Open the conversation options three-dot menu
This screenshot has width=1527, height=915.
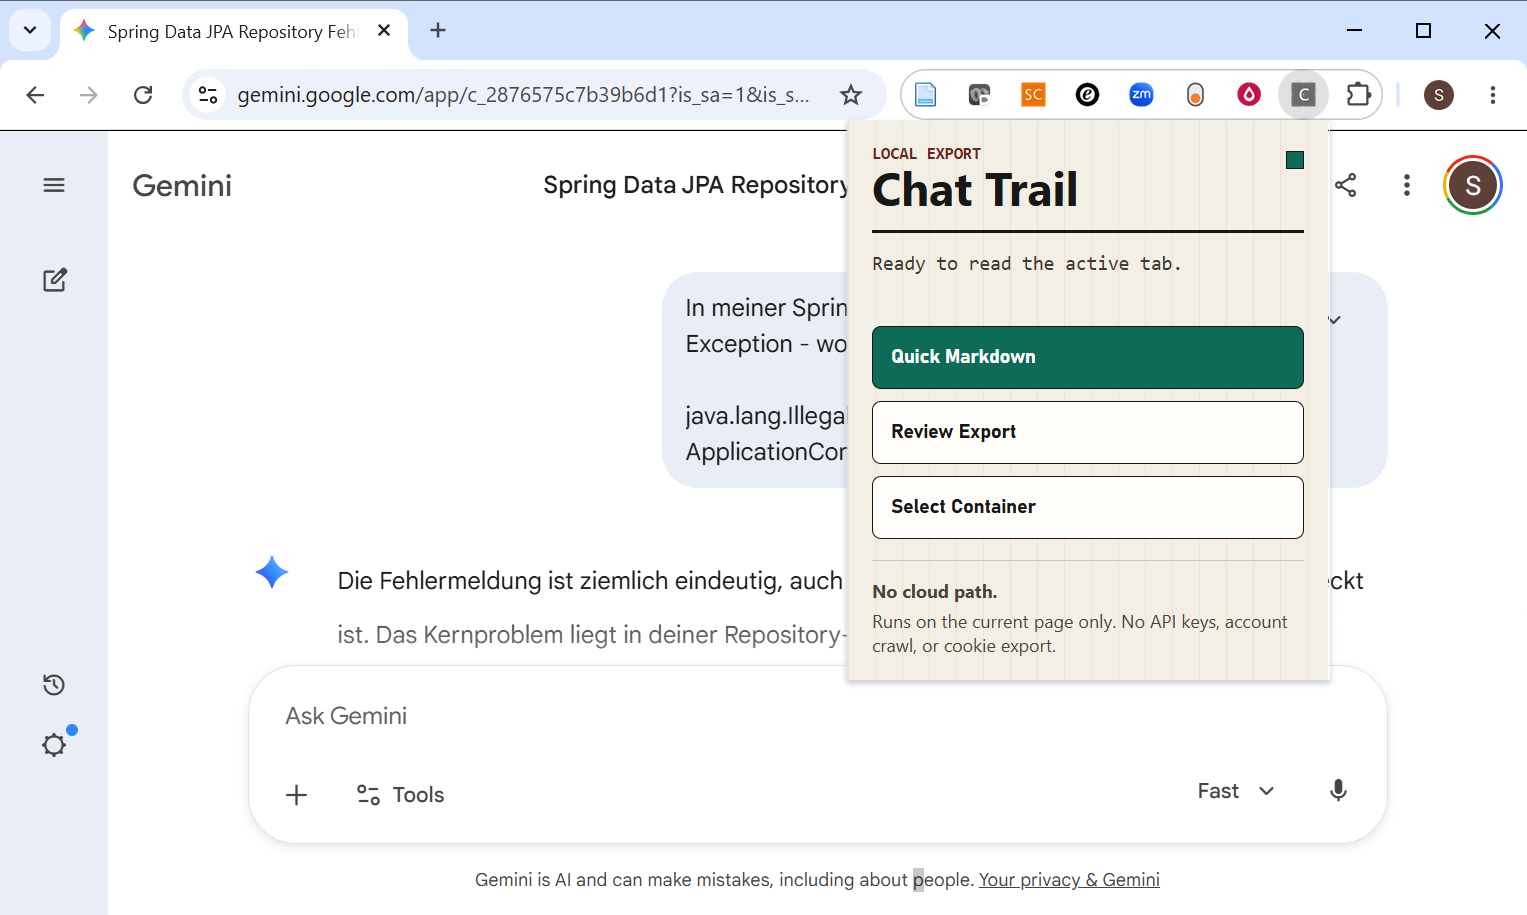coord(1407,185)
